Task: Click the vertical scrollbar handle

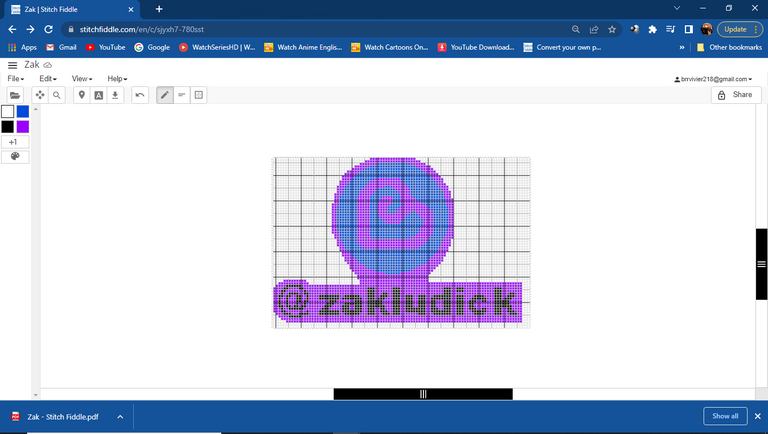Action: (x=762, y=264)
